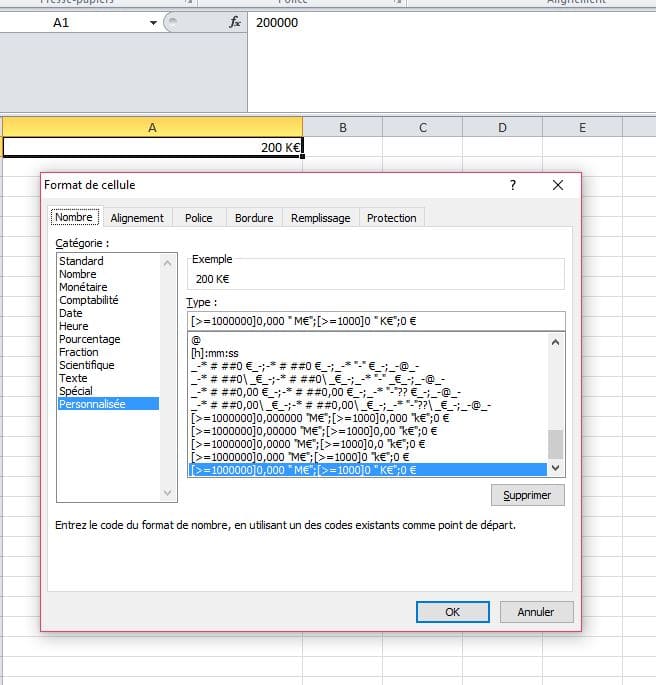Click the Type format code field
This screenshot has width=656, height=685.
pos(375,321)
